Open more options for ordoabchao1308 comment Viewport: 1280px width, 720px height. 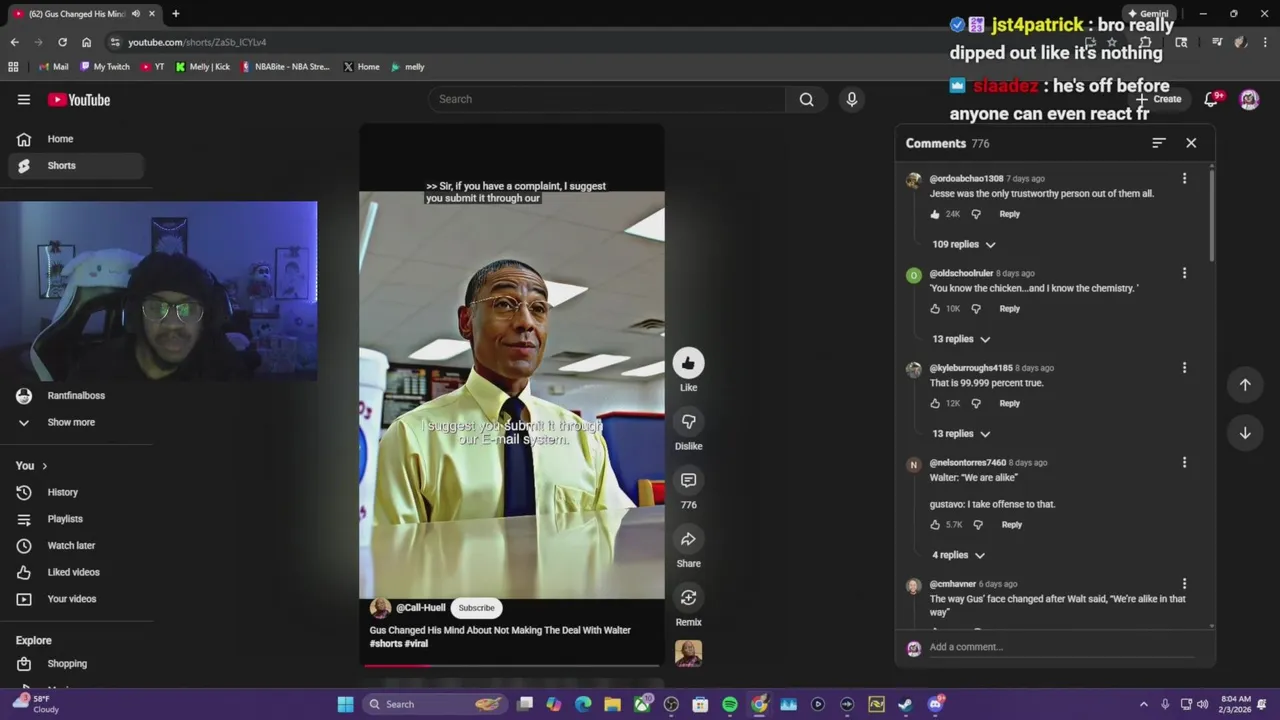pyautogui.click(x=1184, y=179)
